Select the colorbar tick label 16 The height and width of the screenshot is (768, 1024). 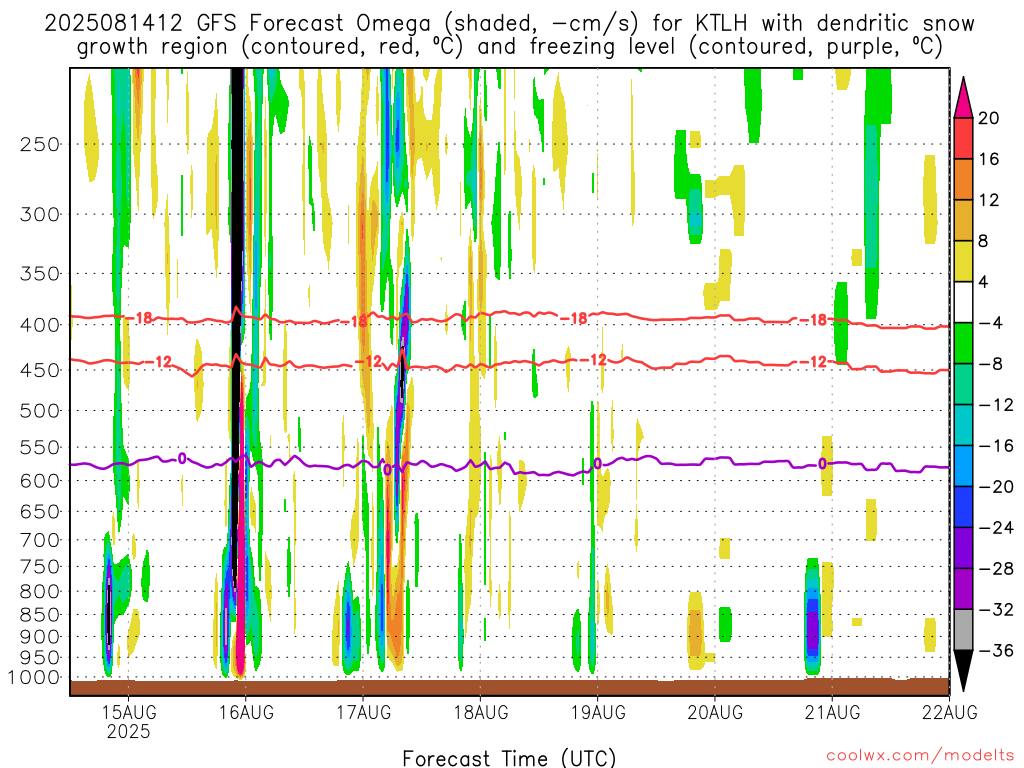tap(989, 159)
